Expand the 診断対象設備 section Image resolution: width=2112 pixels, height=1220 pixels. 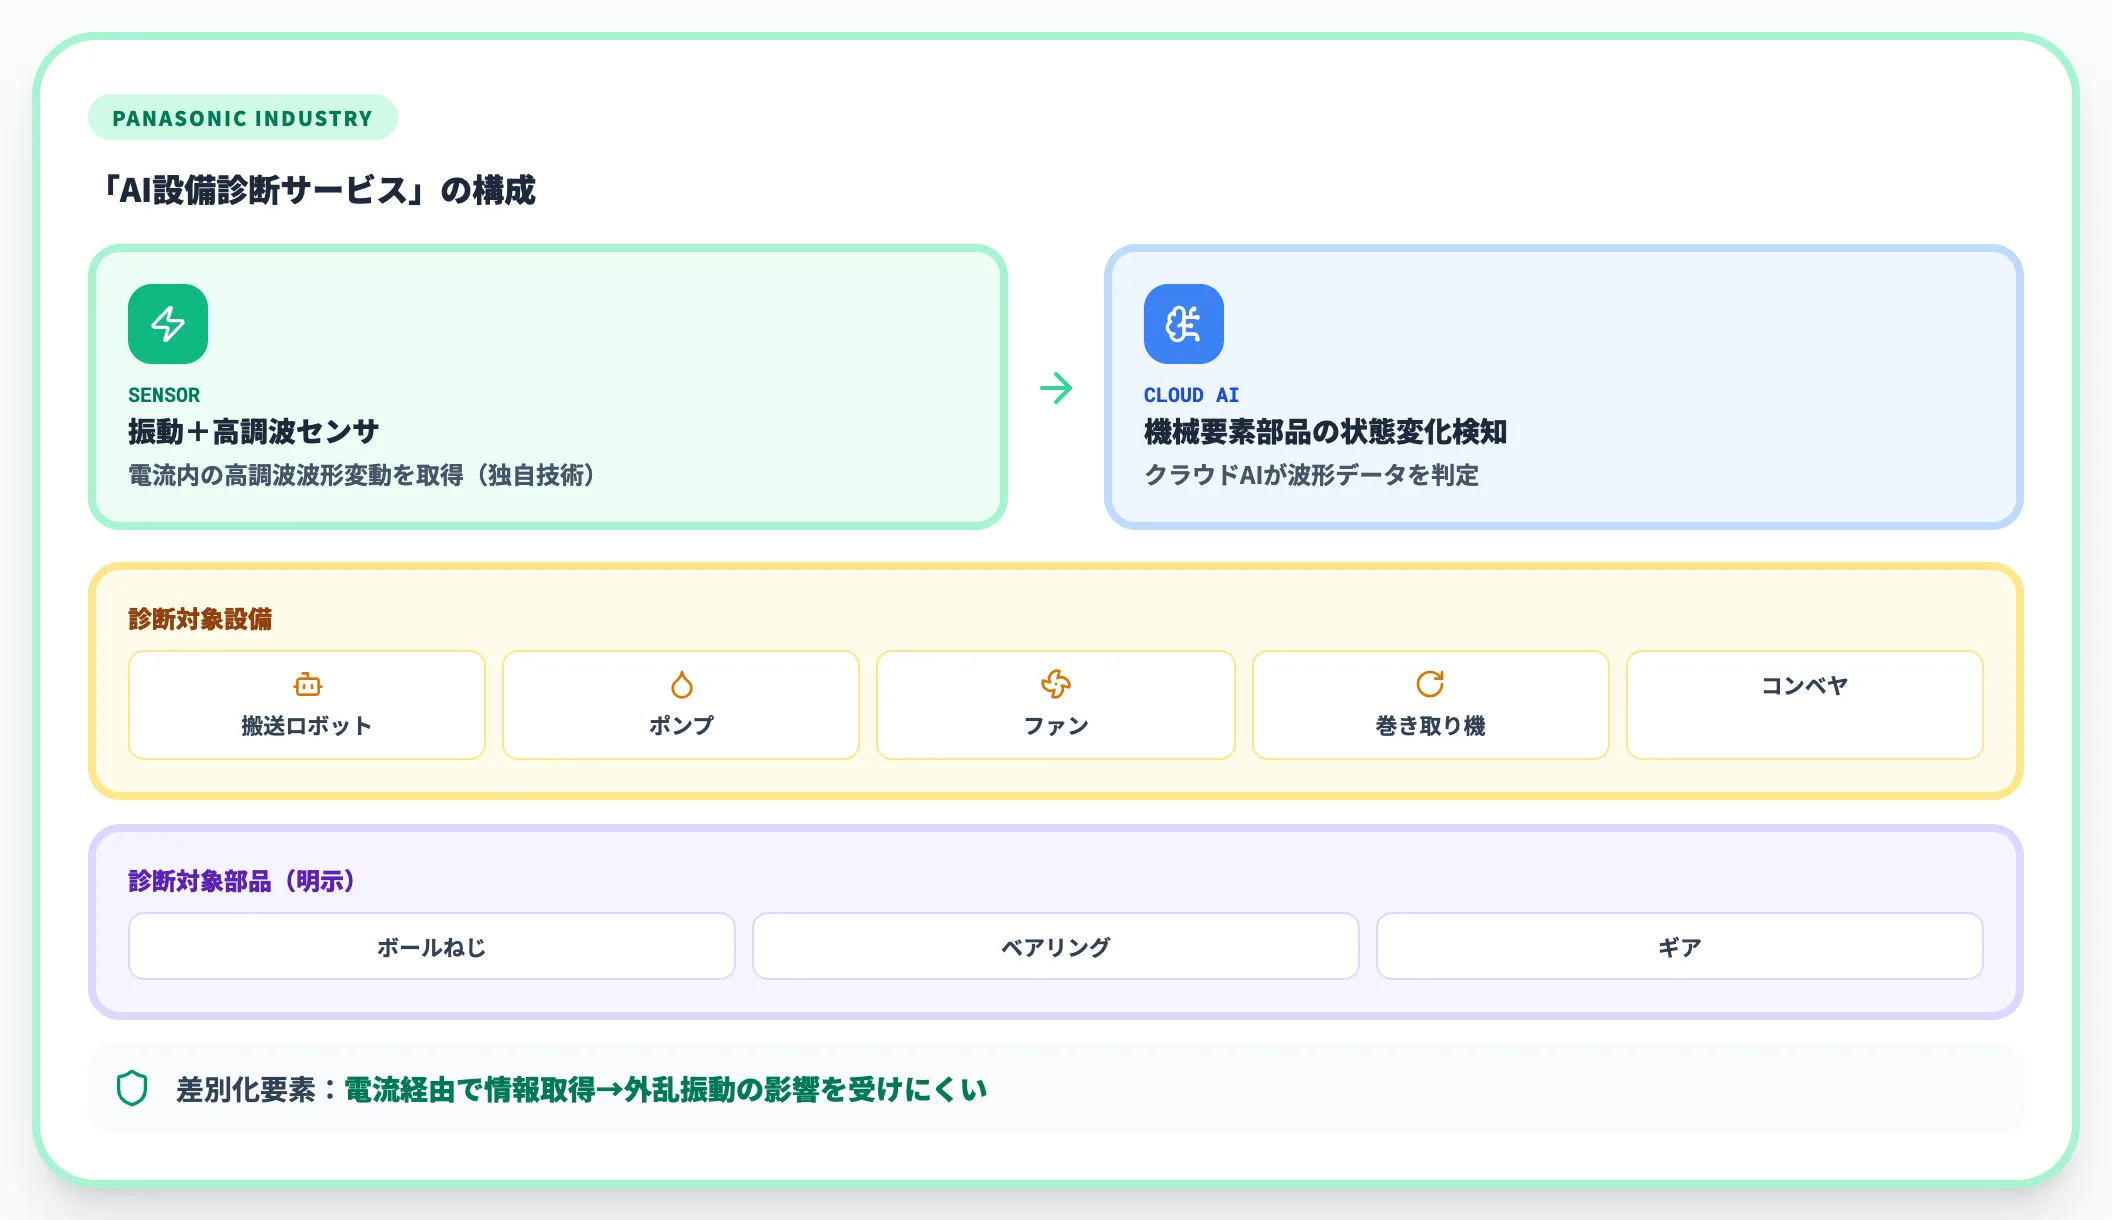[200, 619]
